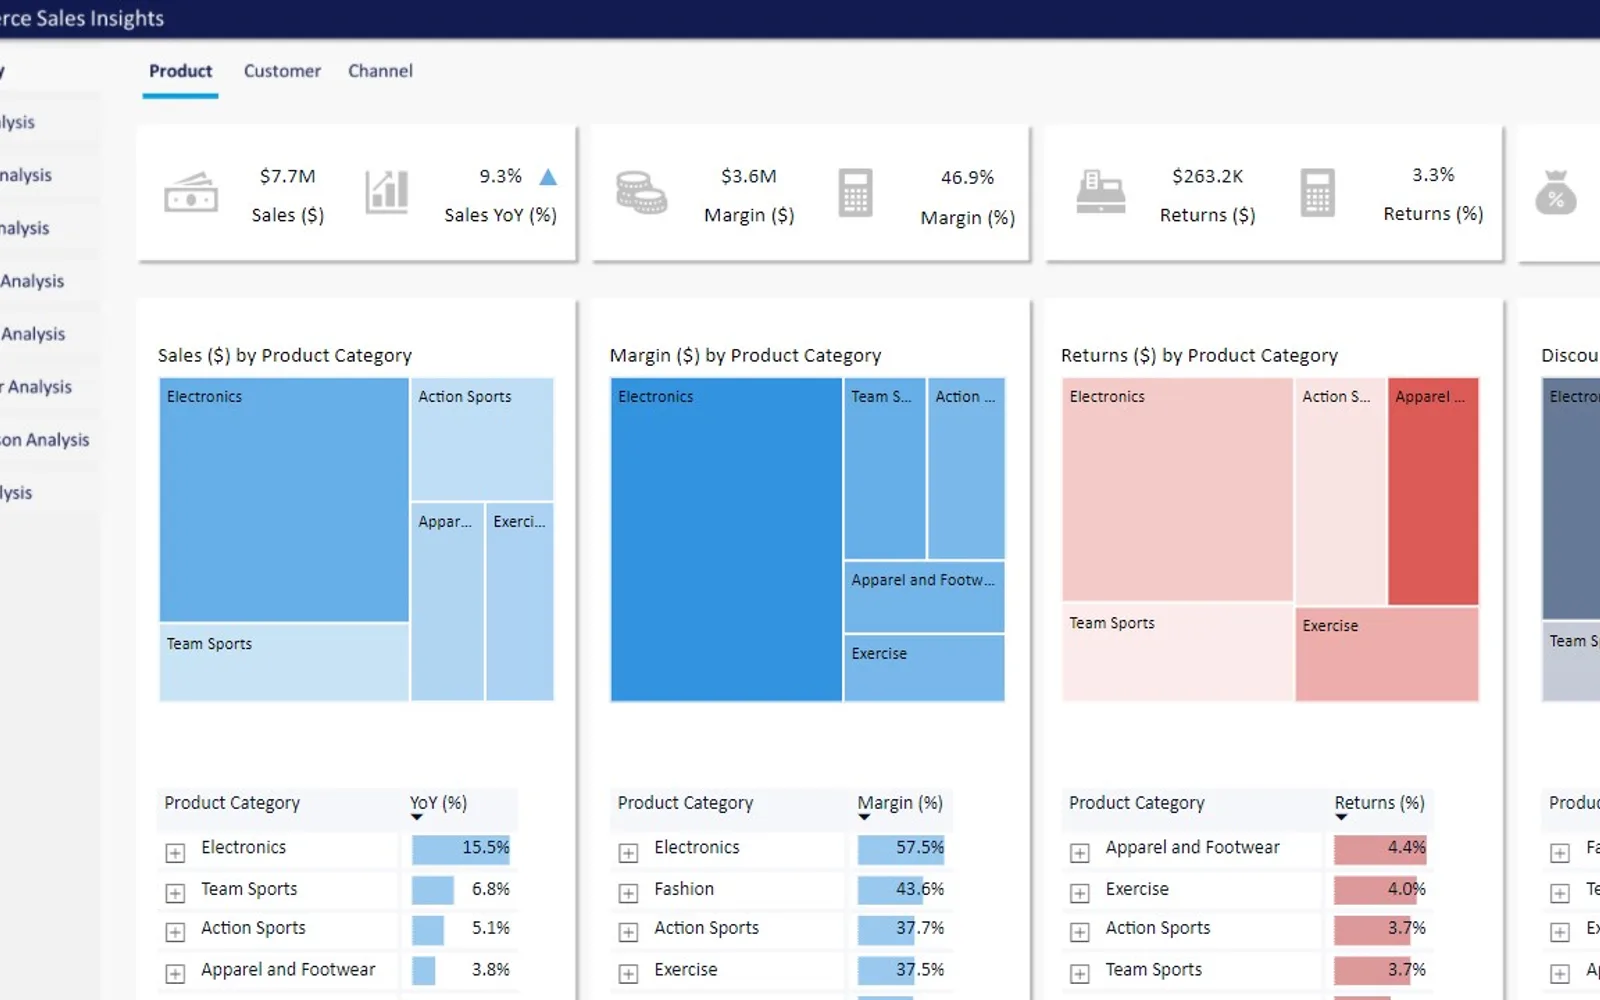The height and width of the screenshot is (1000, 1600).
Task: Select Exercise tile in Returns treemap
Action: [1387, 654]
